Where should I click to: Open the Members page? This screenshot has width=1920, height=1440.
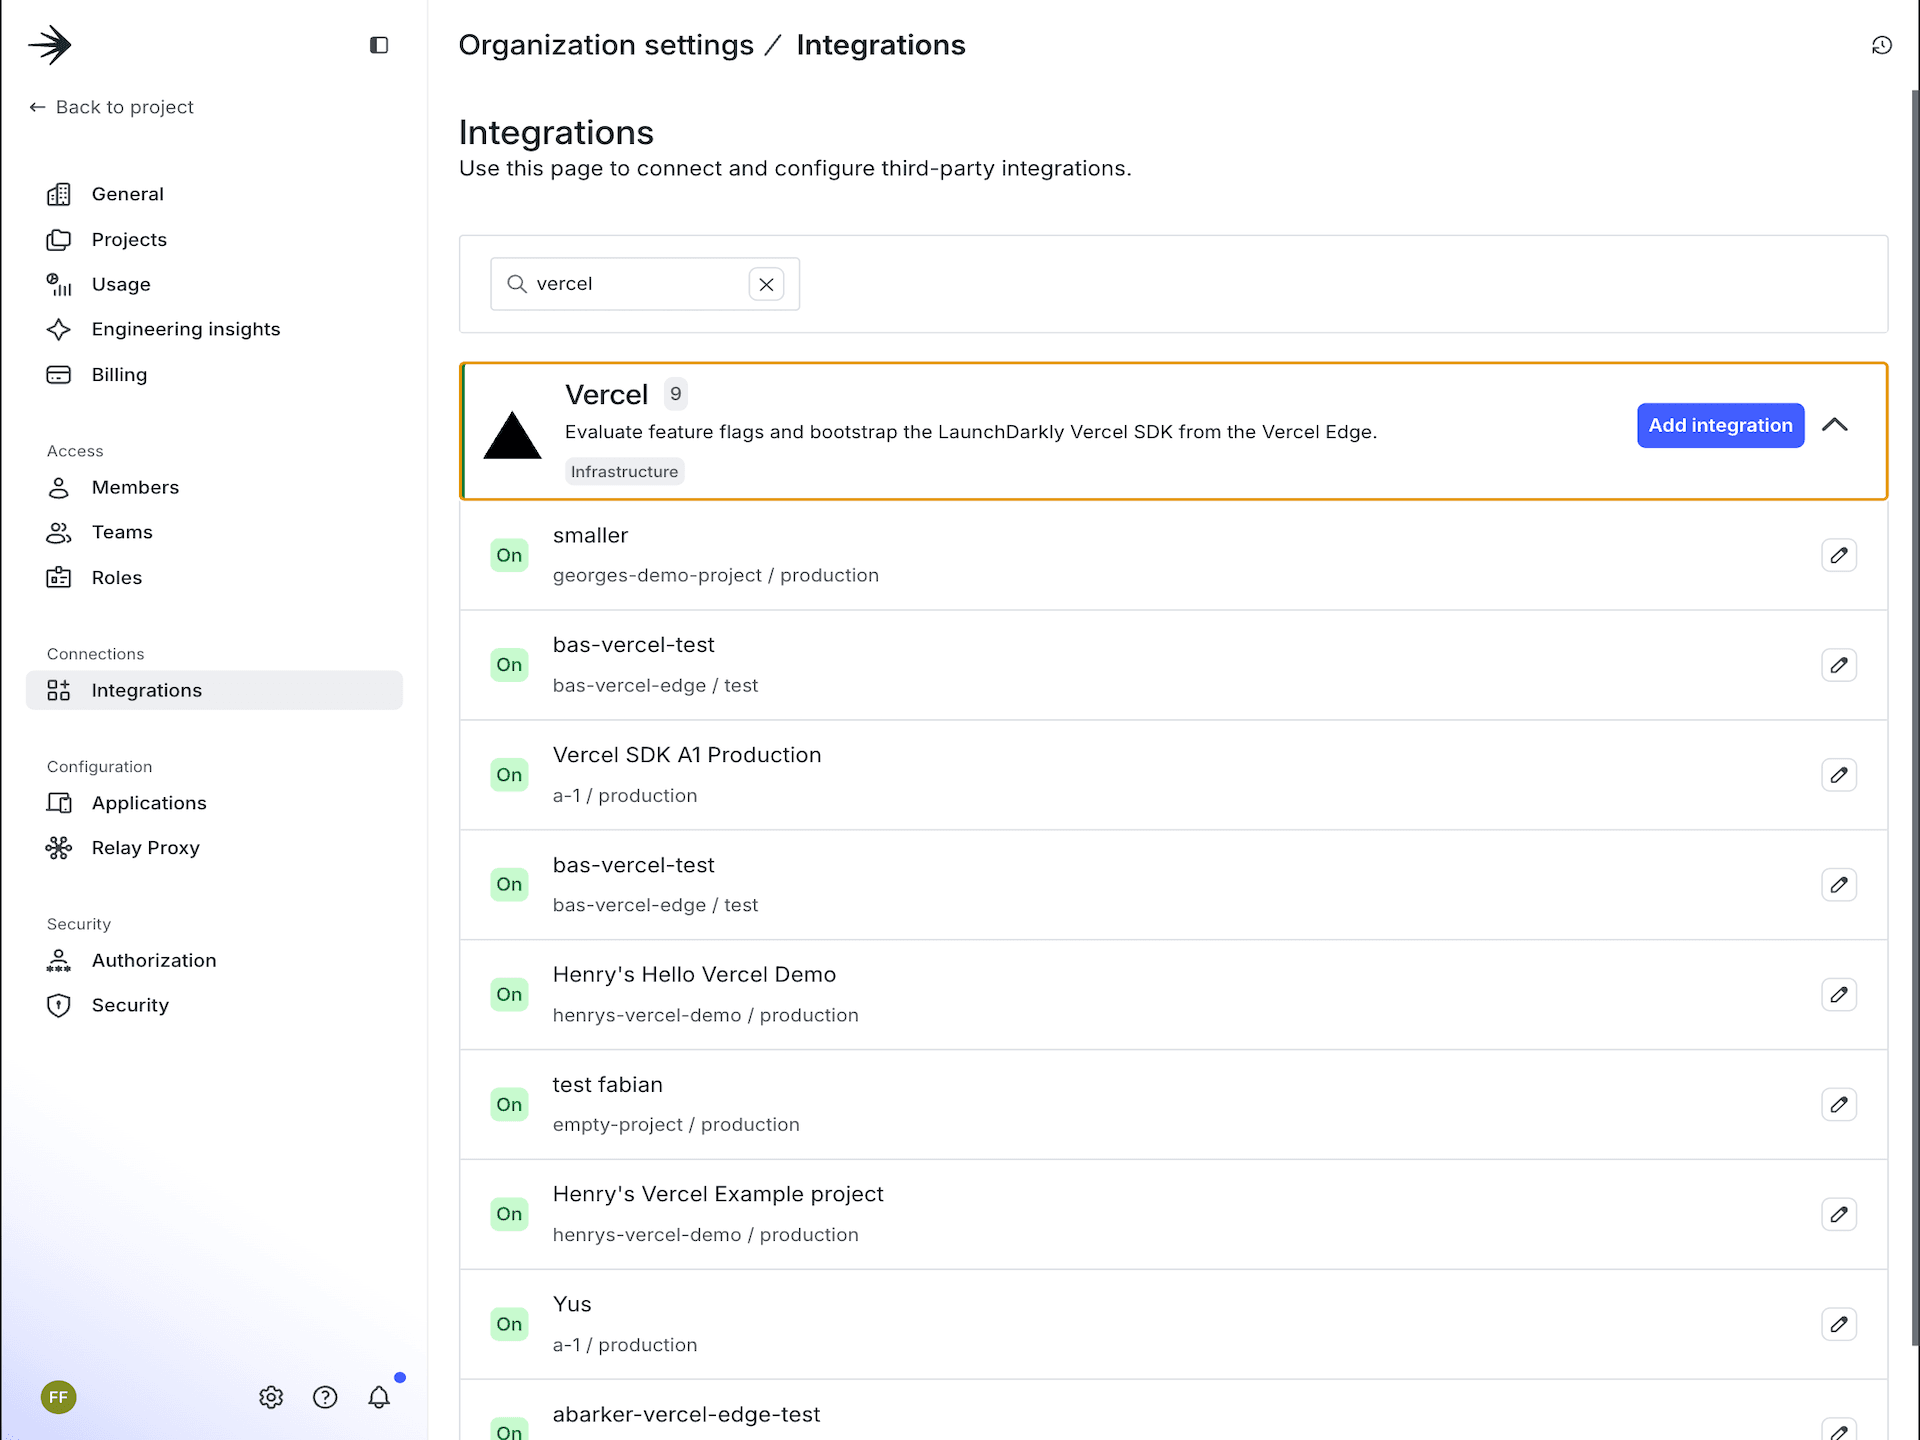click(x=135, y=487)
